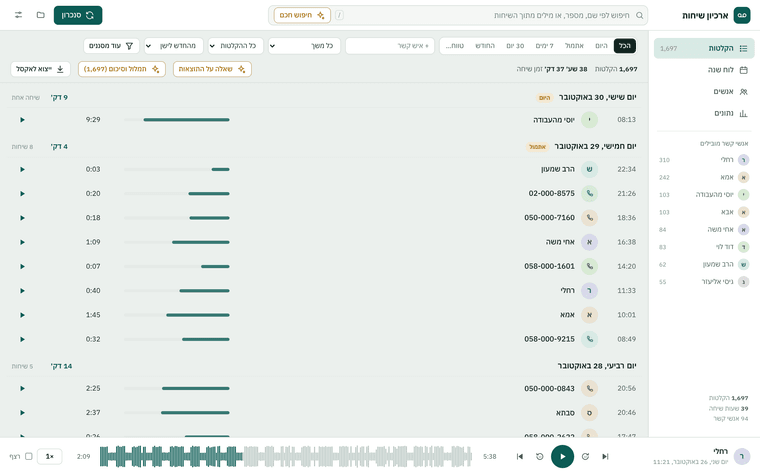Select the היום date filter tab

(601, 46)
